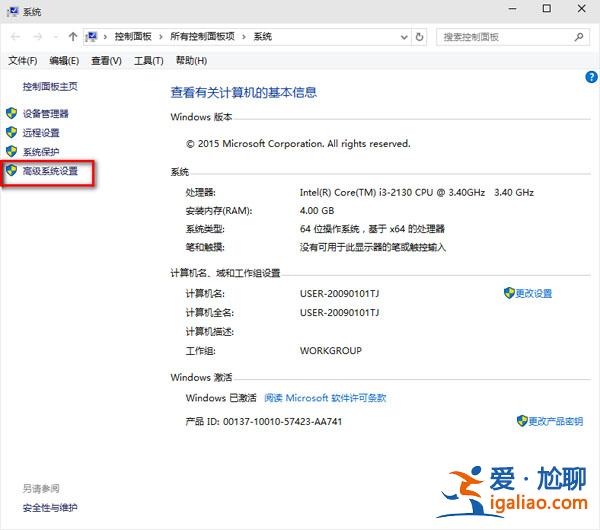600x530 pixels.
Task: Click the RAM value 4.00 GB
Action: (x=317, y=210)
